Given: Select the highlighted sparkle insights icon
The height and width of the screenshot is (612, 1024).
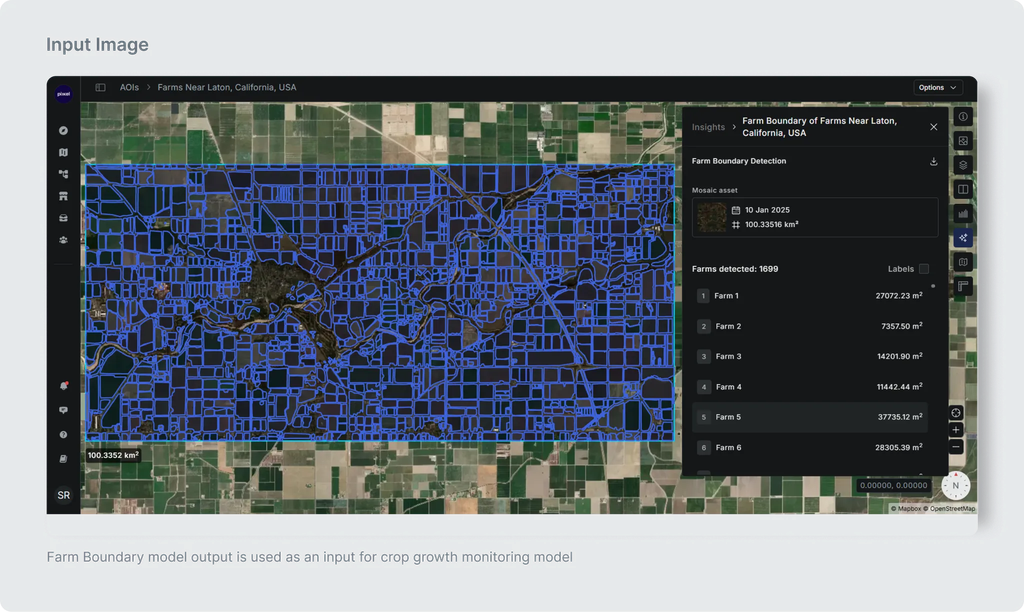Looking at the screenshot, I should 963,238.
